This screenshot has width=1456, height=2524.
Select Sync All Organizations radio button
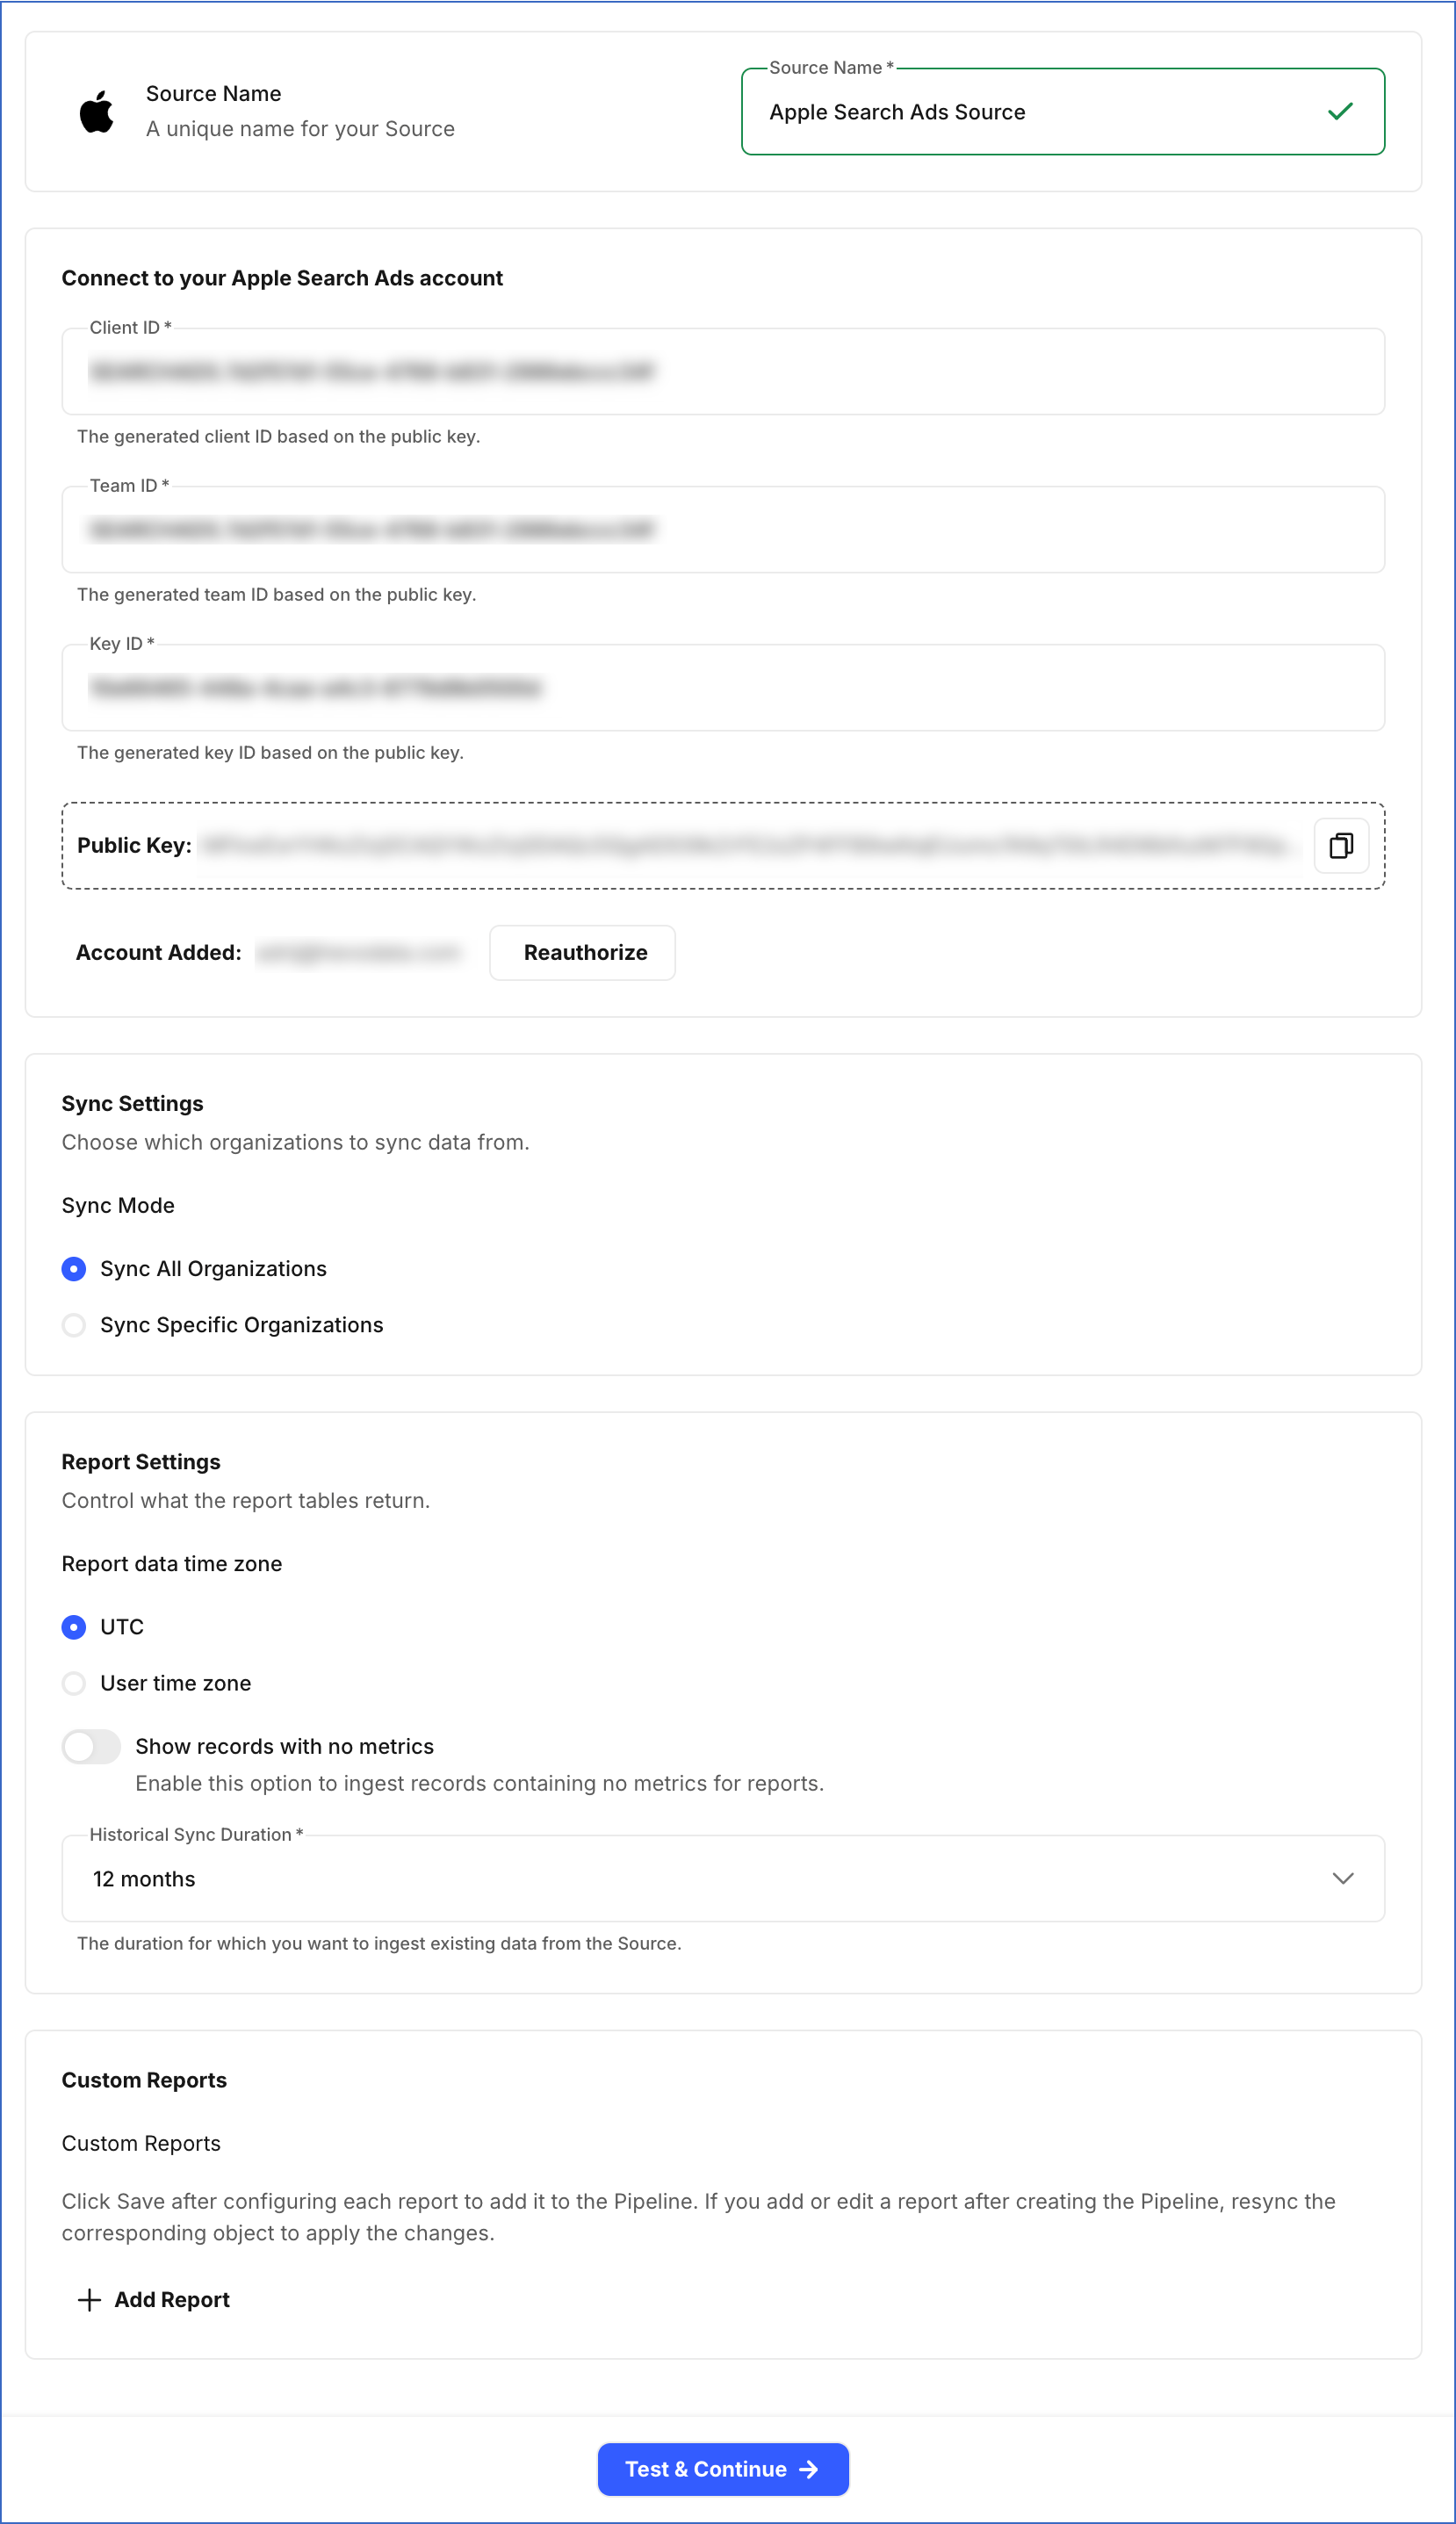pyautogui.click(x=74, y=1269)
